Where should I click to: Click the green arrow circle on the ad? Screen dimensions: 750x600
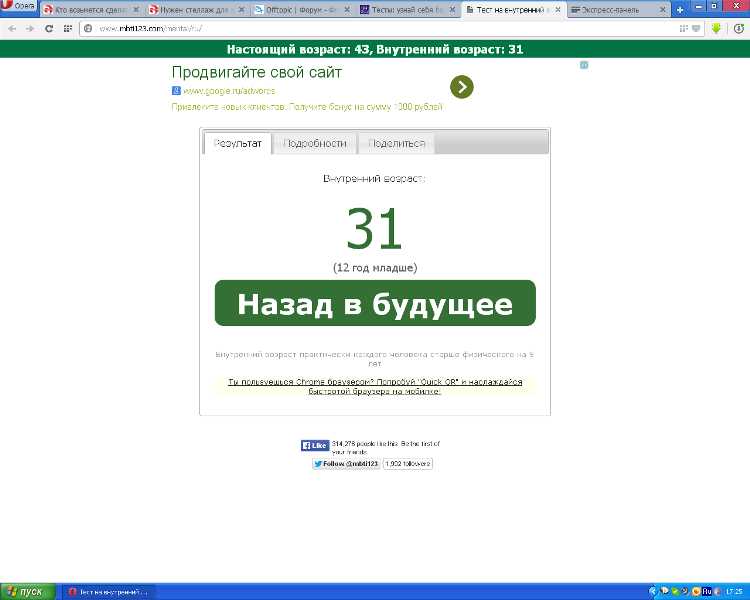[x=461, y=87]
